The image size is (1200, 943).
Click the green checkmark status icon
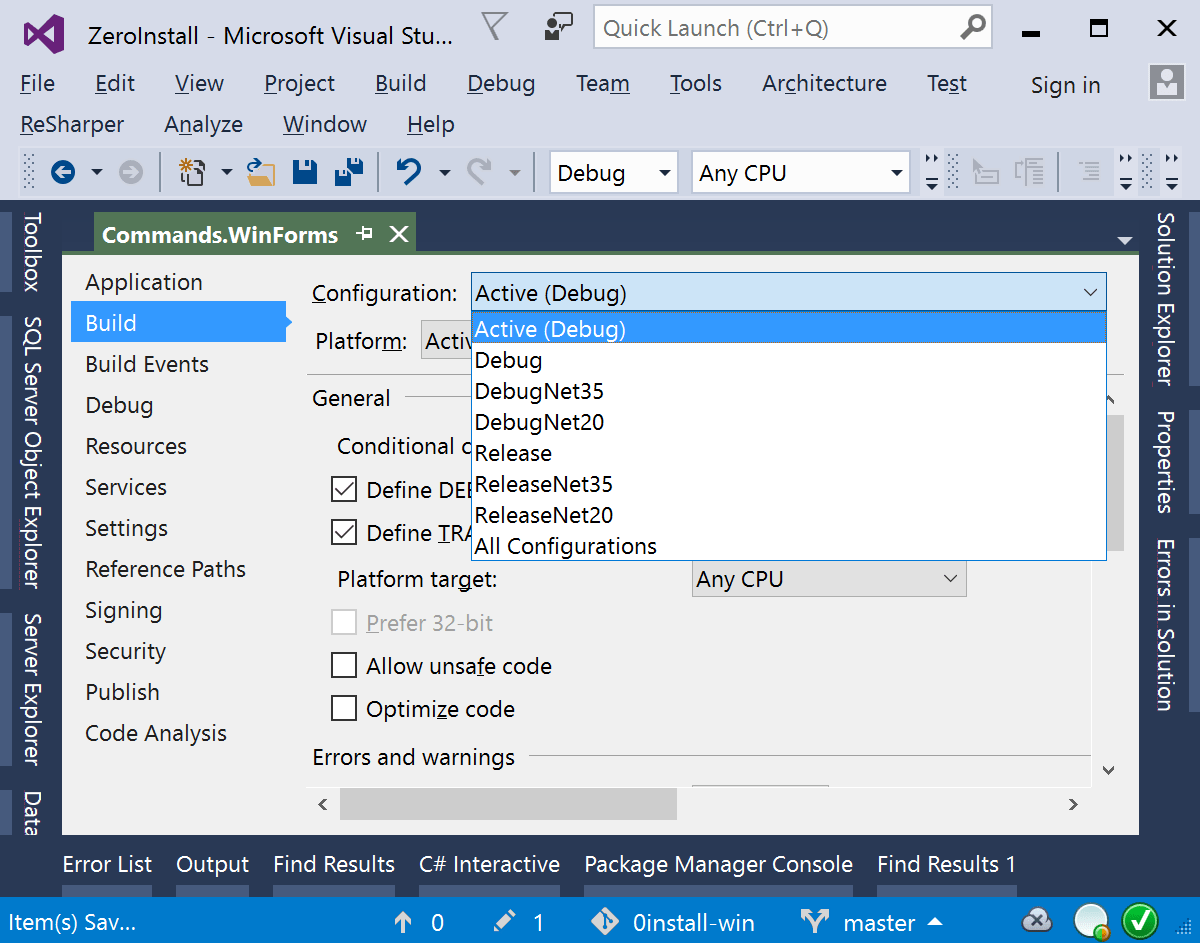click(1140, 920)
